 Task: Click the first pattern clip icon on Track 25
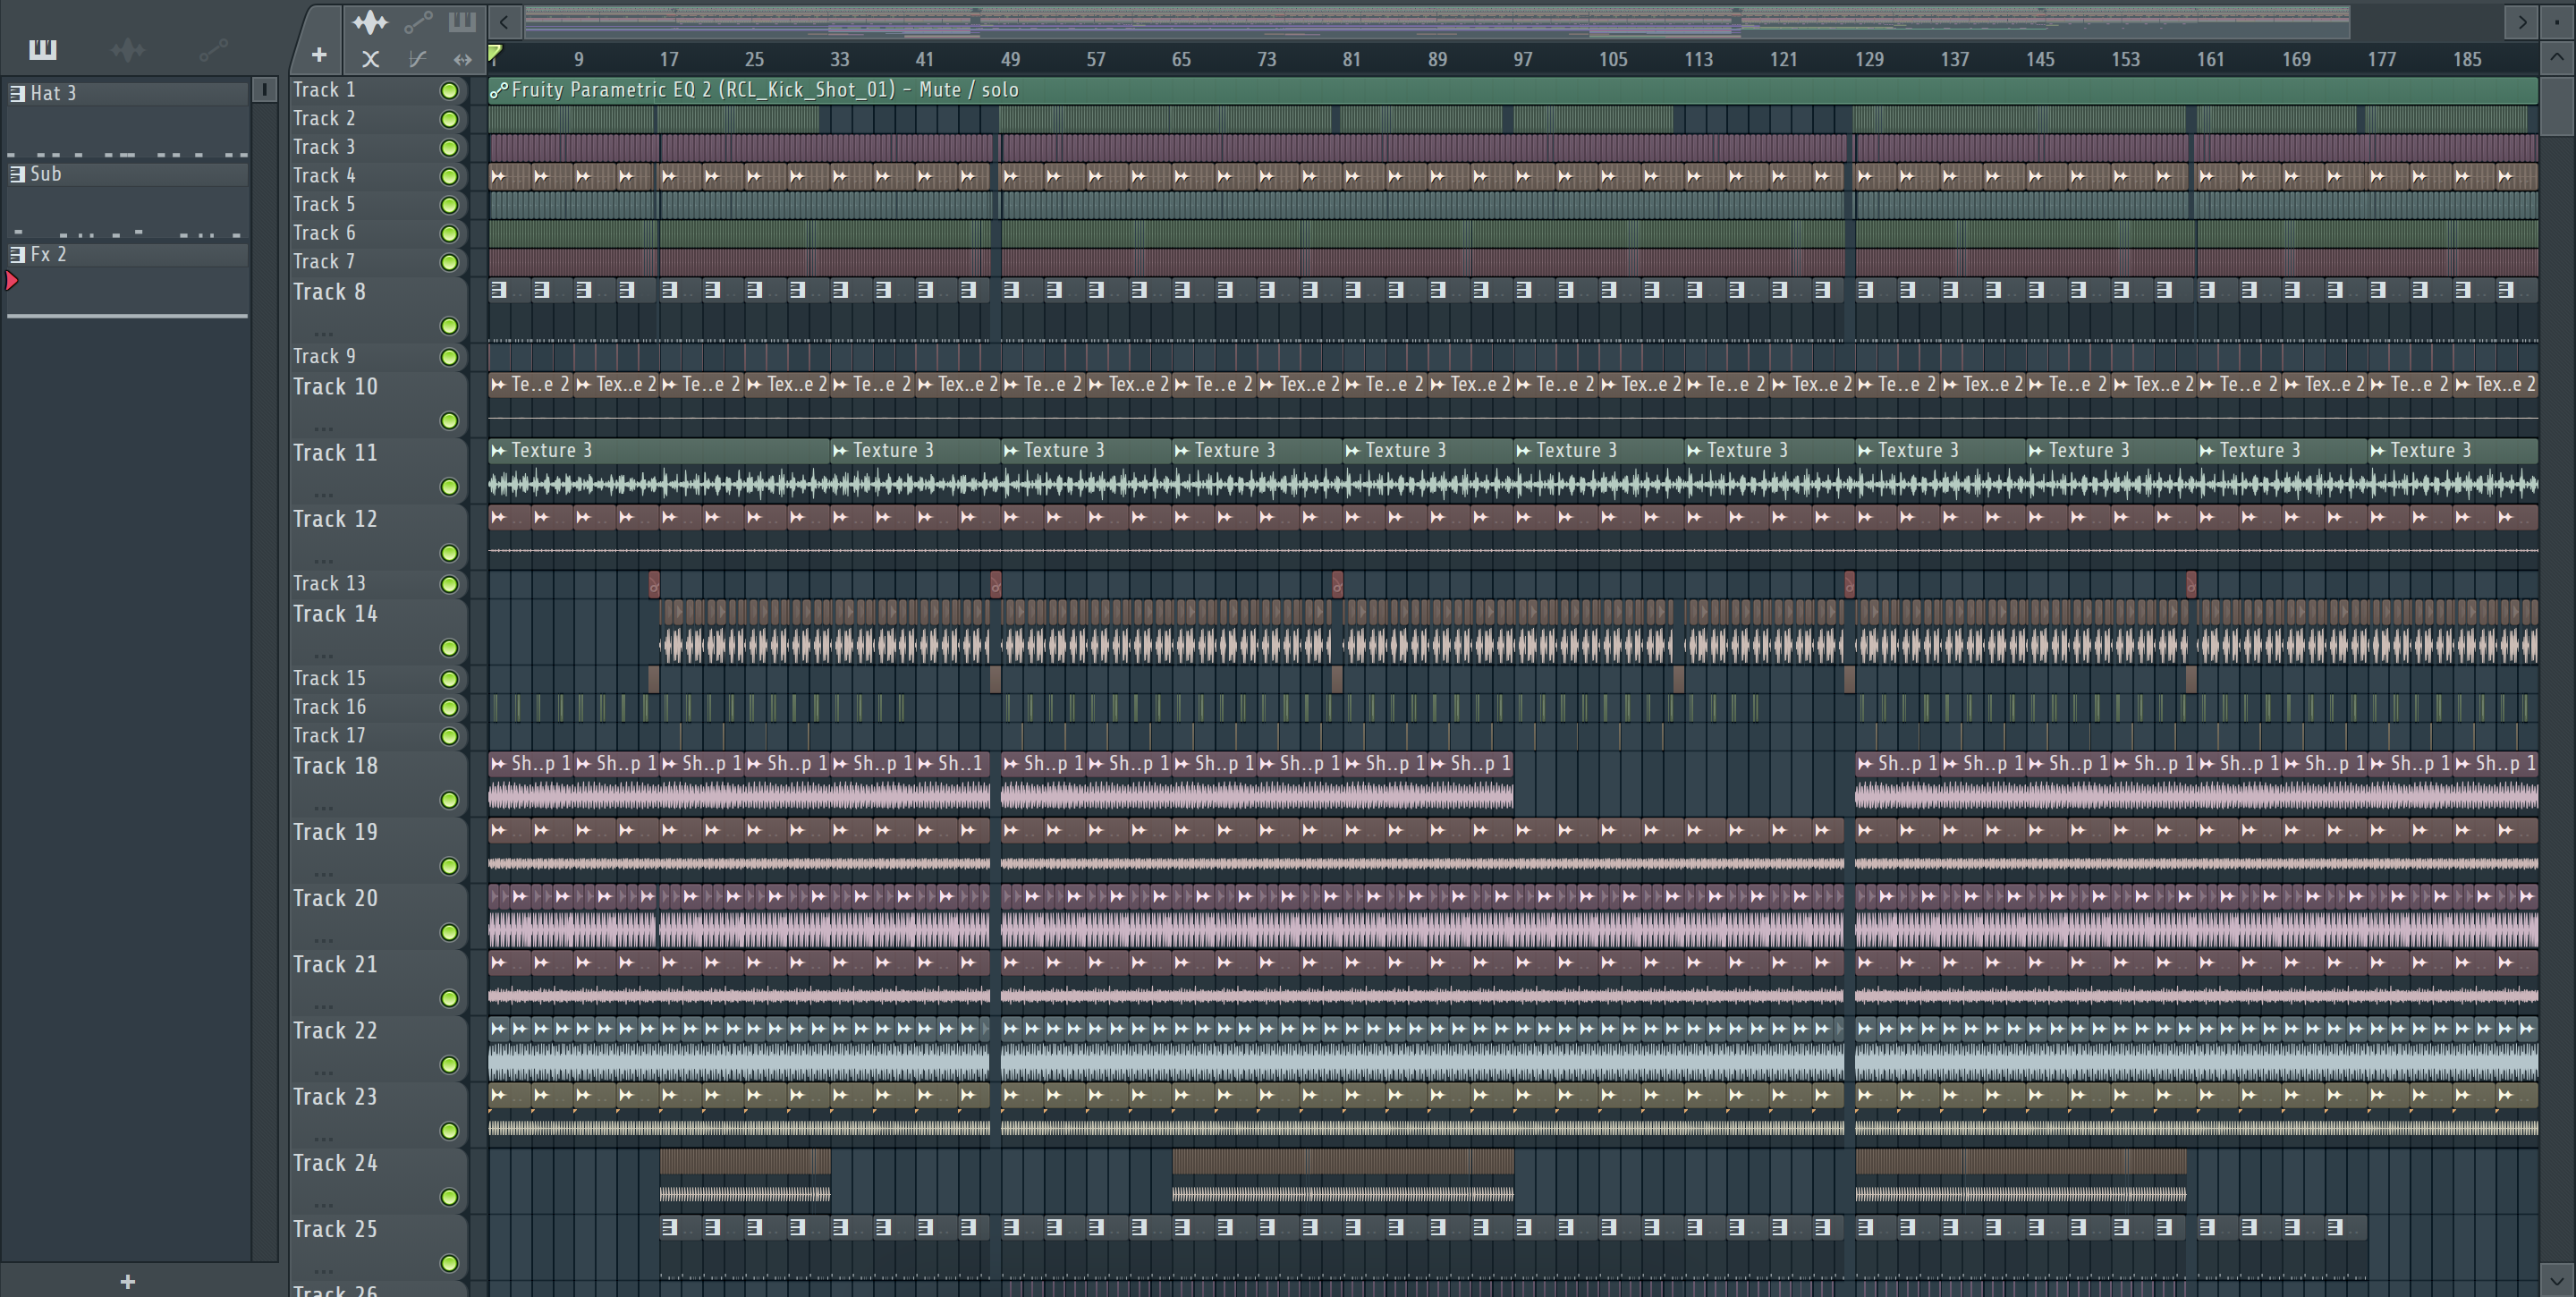[x=669, y=1227]
